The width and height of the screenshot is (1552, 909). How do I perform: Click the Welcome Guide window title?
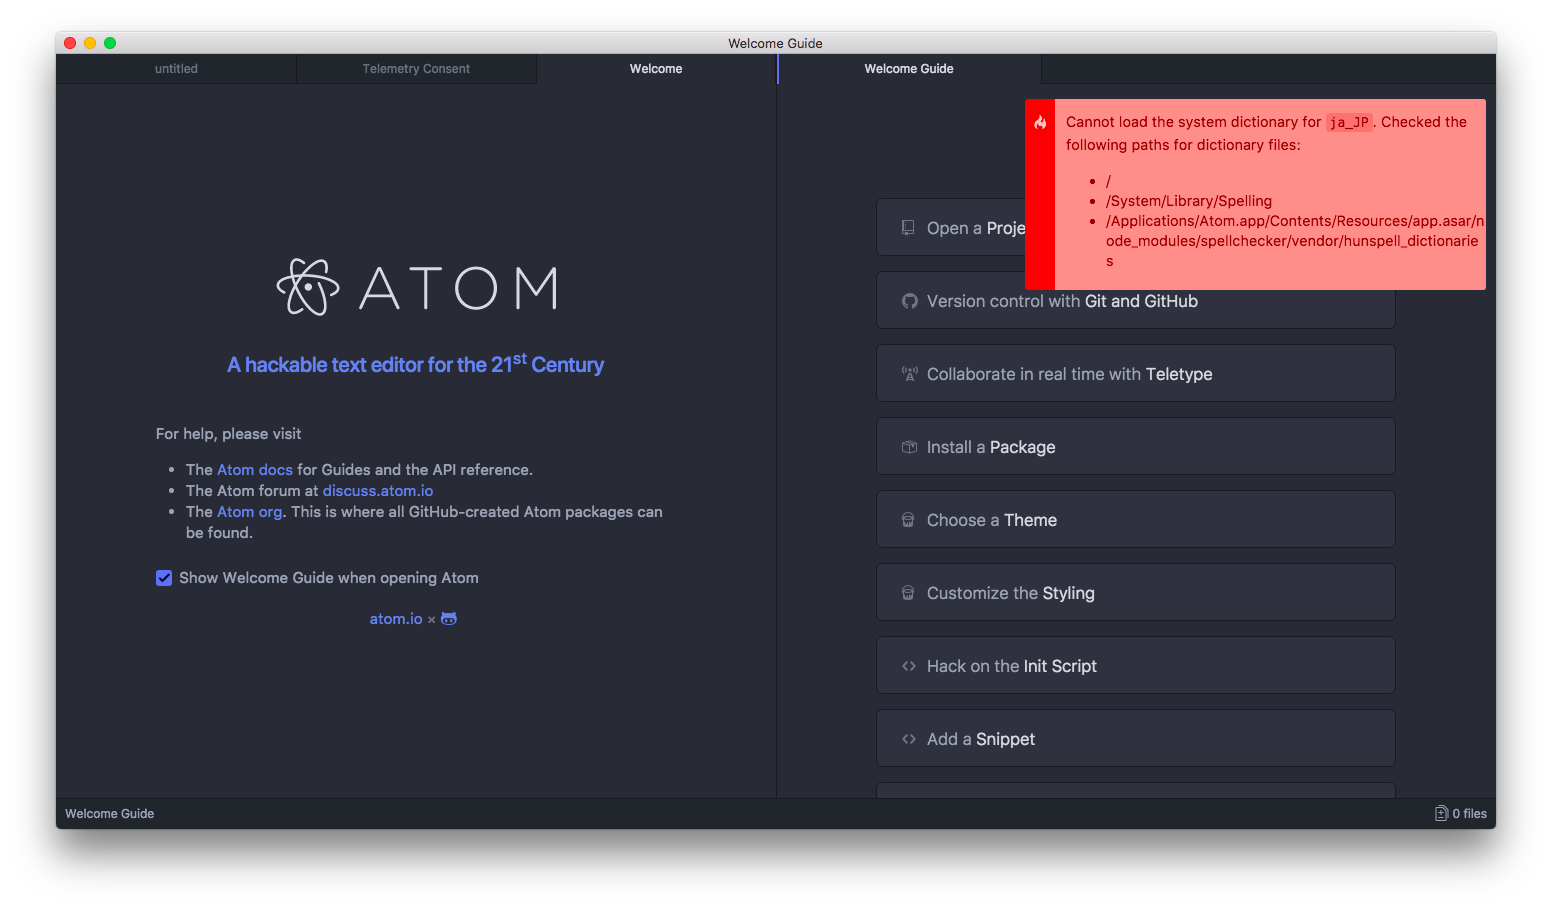[775, 43]
